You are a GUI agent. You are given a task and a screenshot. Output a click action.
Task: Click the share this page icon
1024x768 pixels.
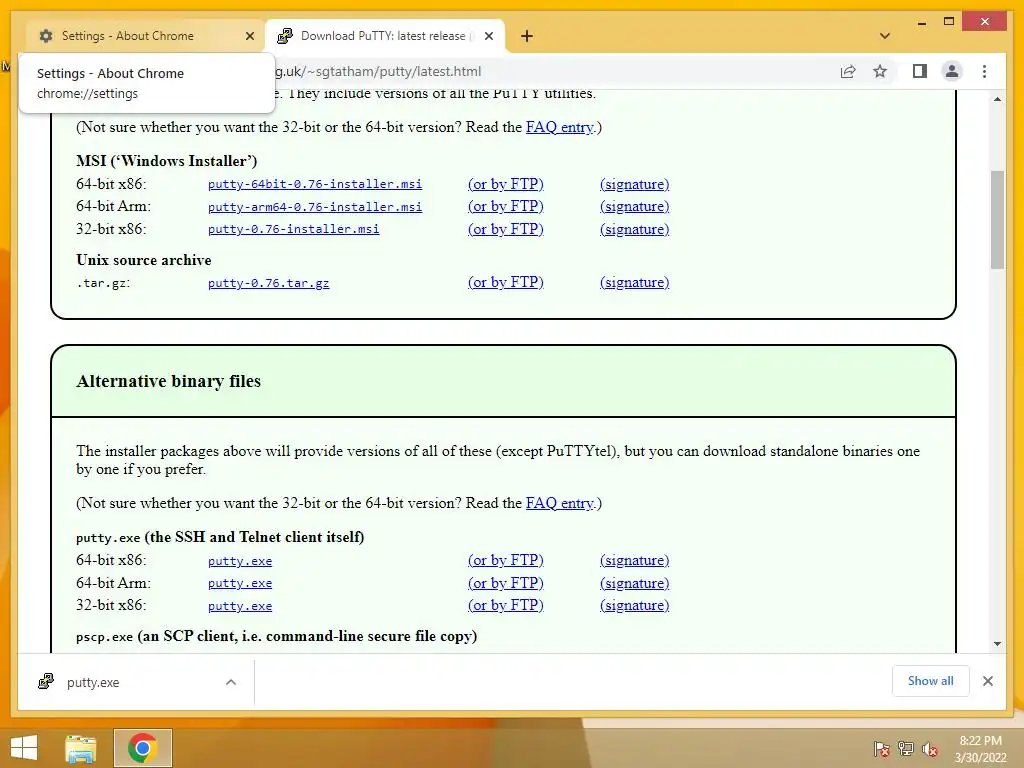point(848,71)
